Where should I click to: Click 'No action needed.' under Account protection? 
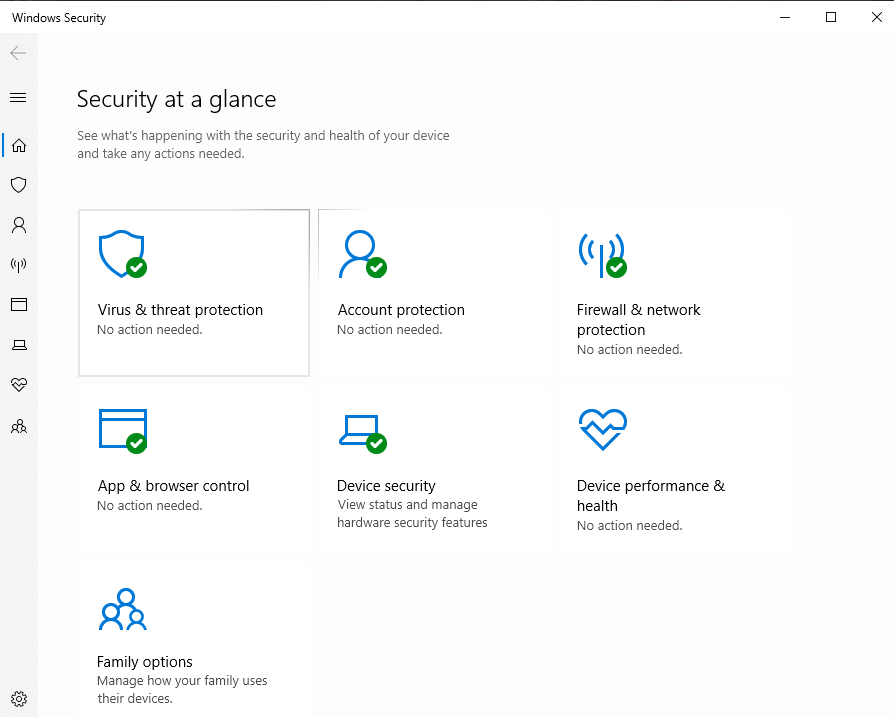click(x=389, y=329)
